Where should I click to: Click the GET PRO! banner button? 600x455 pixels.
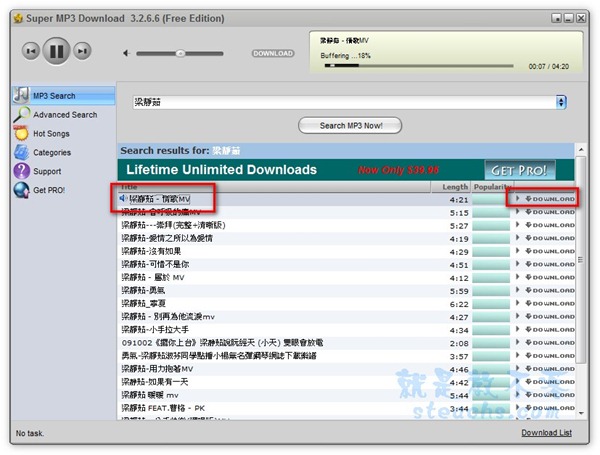pyautogui.click(x=519, y=169)
